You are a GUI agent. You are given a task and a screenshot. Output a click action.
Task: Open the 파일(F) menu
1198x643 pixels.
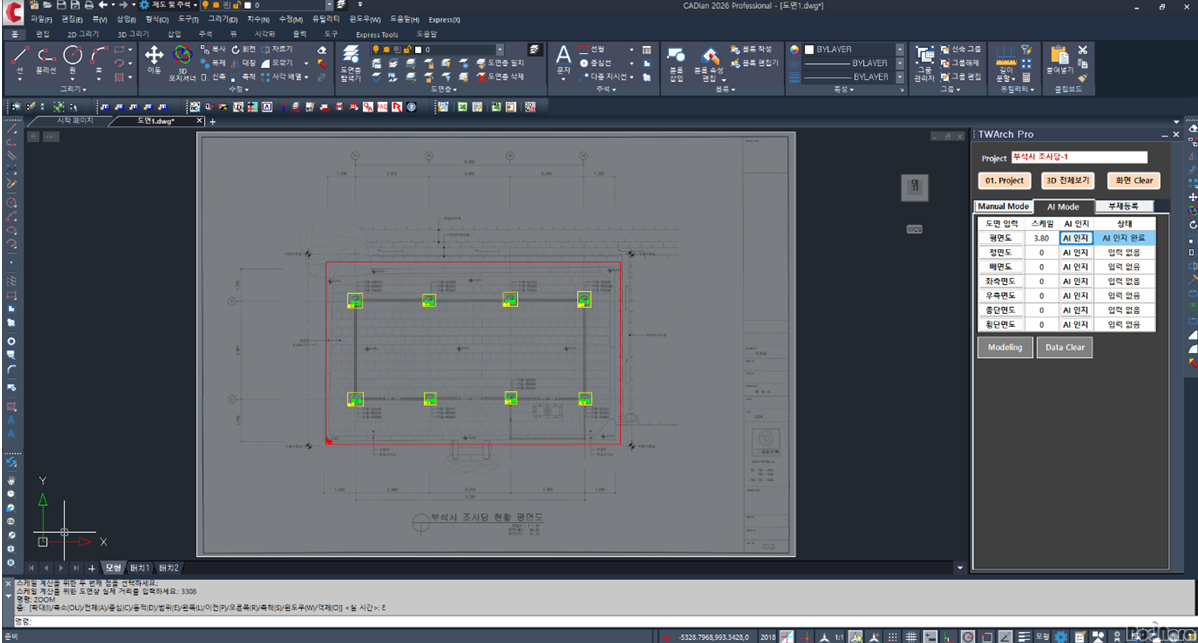pos(42,19)
